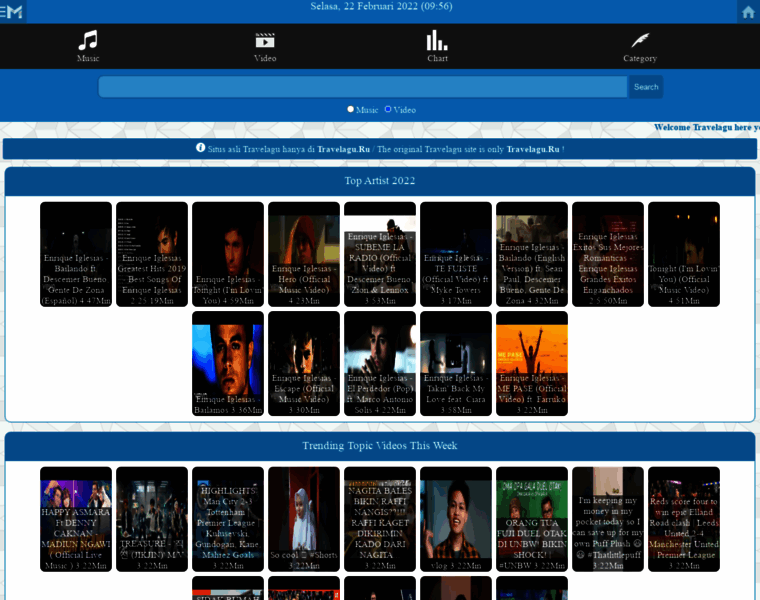
Task: Open TREASURE (JIKJIN) M/V thumbnail
Action: pyautogui.click(x=152, y=520)
